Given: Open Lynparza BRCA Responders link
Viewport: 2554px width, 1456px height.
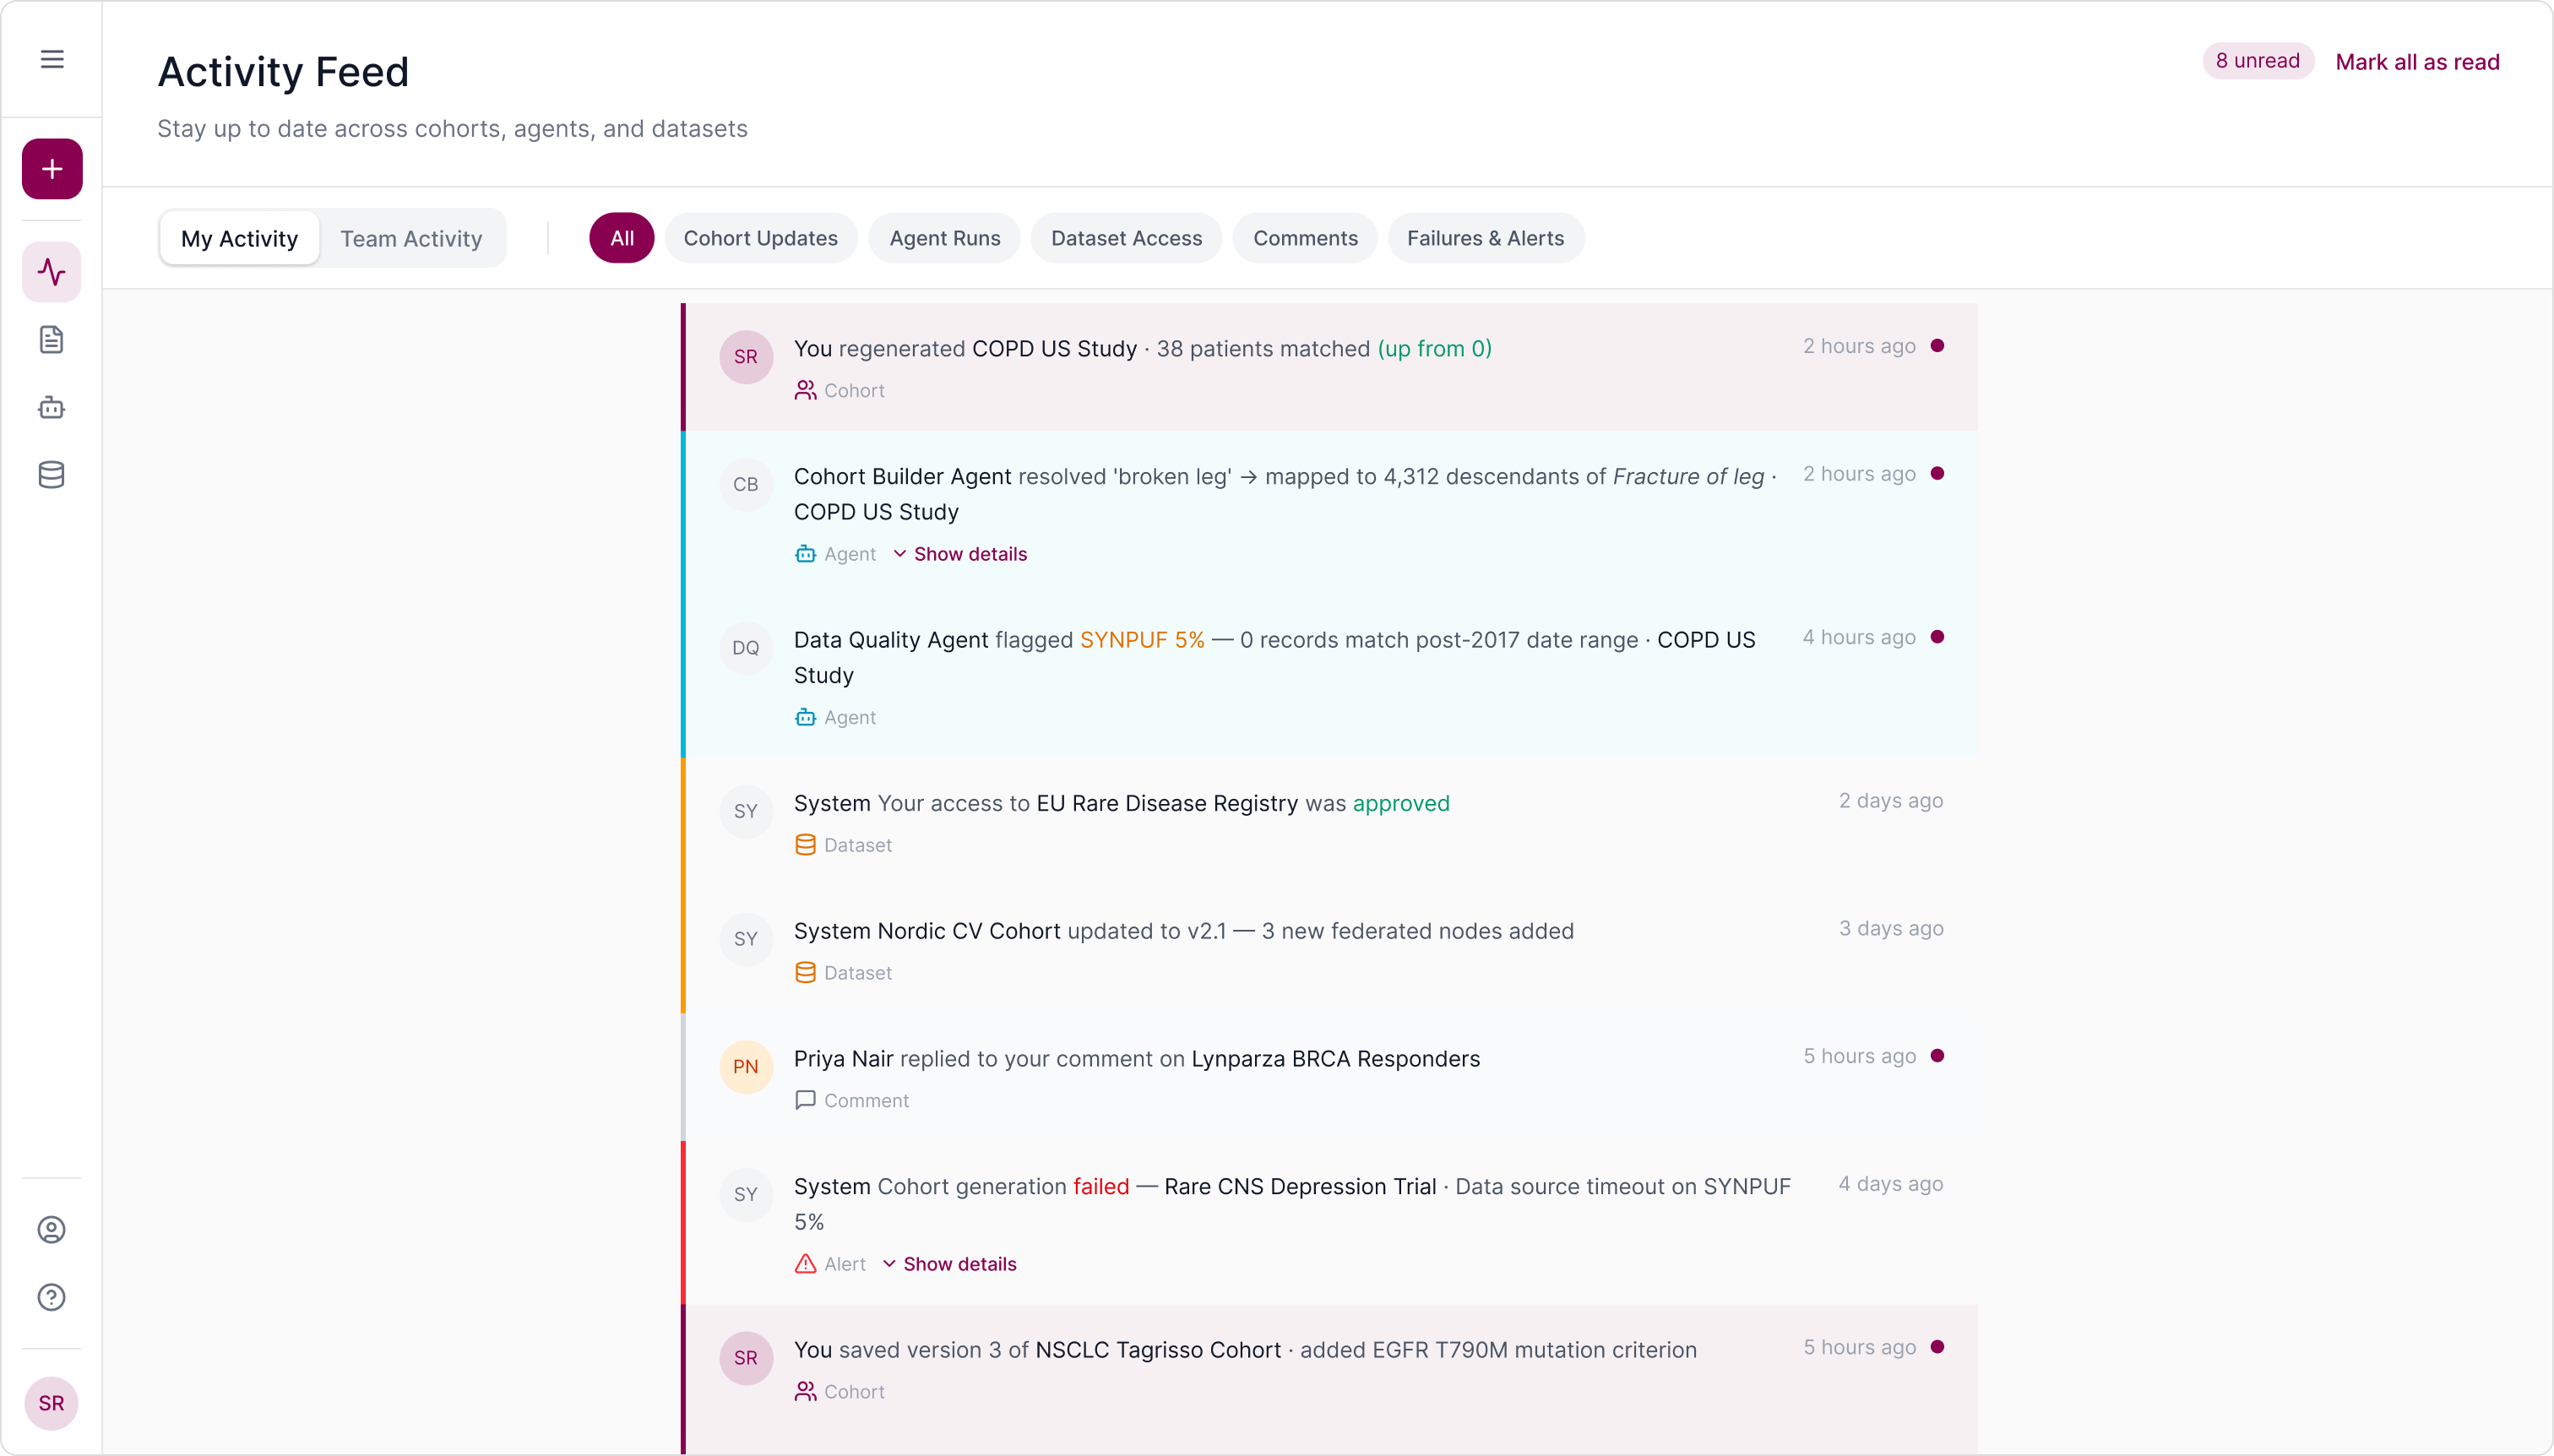Looking at the screenshot, I should click(x=1335, y=1059).
